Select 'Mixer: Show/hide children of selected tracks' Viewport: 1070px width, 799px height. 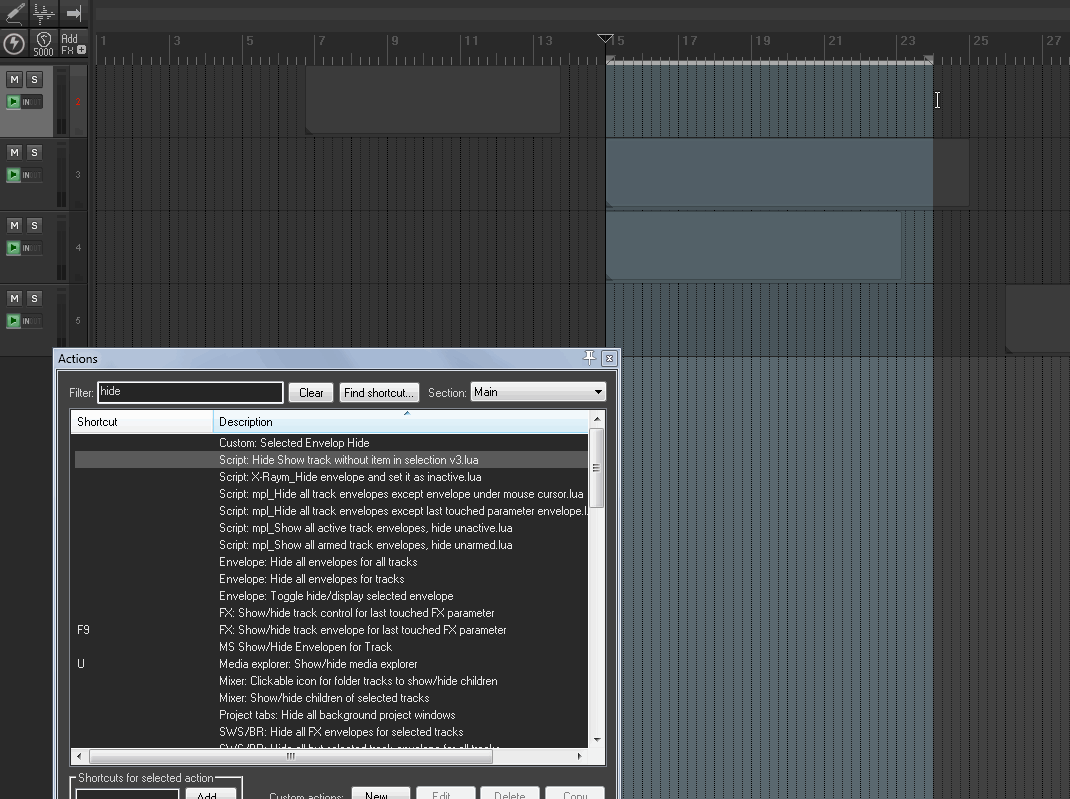tap(331, 698)
